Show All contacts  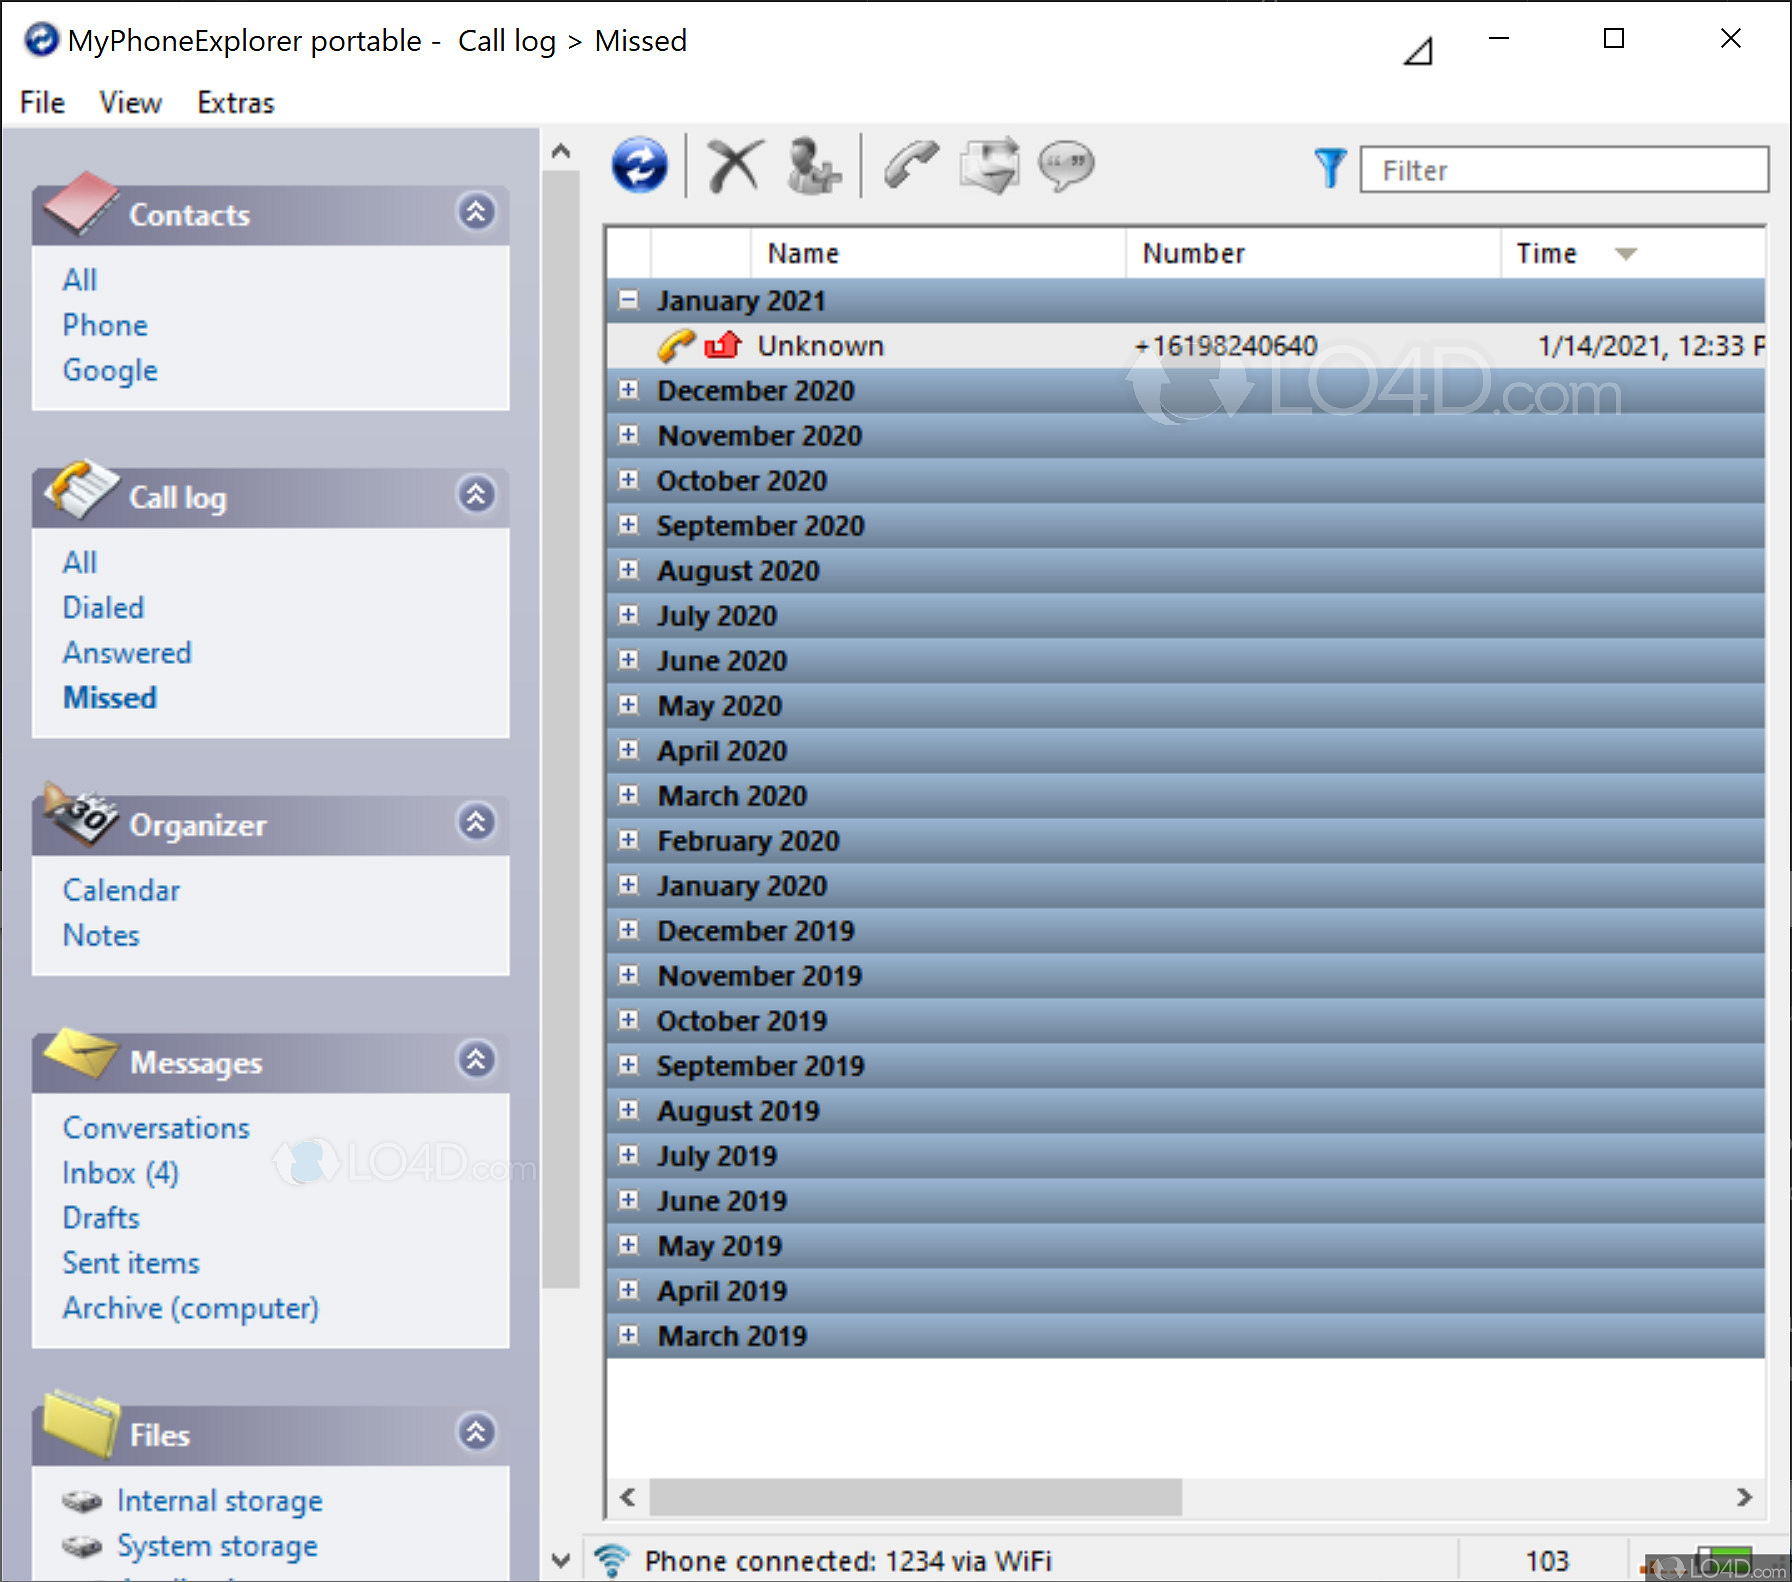click(x=80, y=280)
